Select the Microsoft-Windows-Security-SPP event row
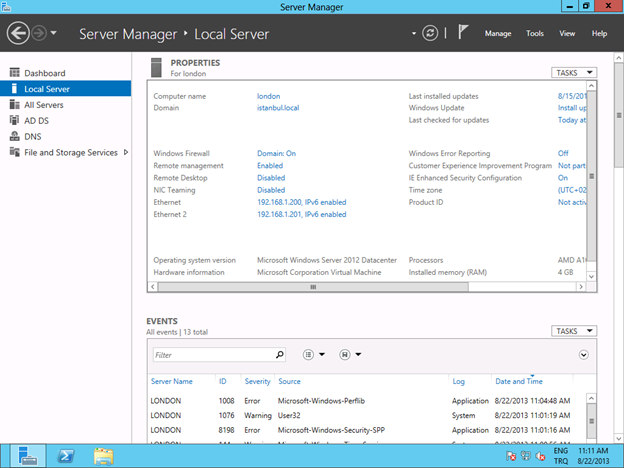The width and height of the screenshot is (624, 468). click(x=366, y=431)
